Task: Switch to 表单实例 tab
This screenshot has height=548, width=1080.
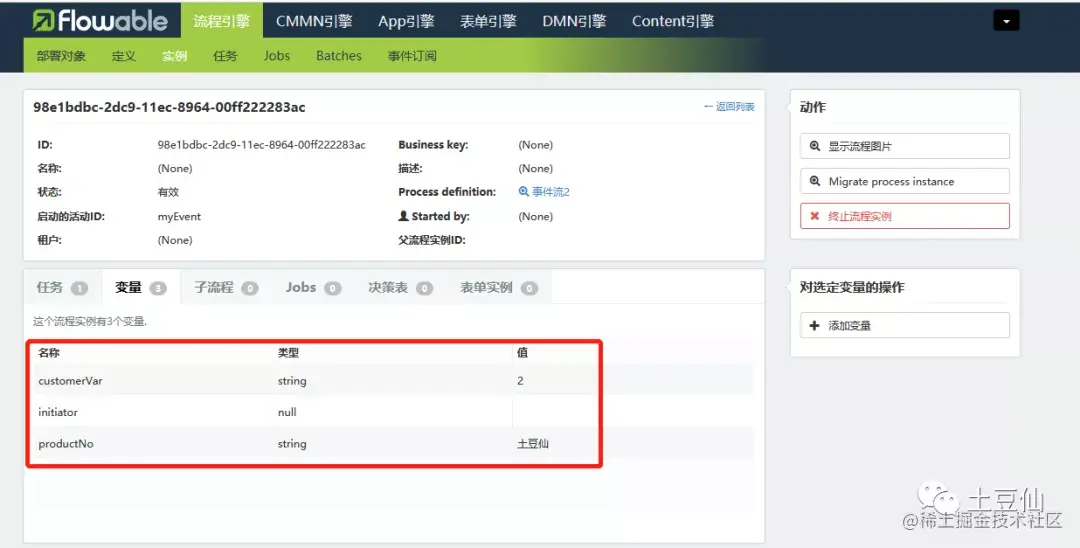Action: [499, 287]
